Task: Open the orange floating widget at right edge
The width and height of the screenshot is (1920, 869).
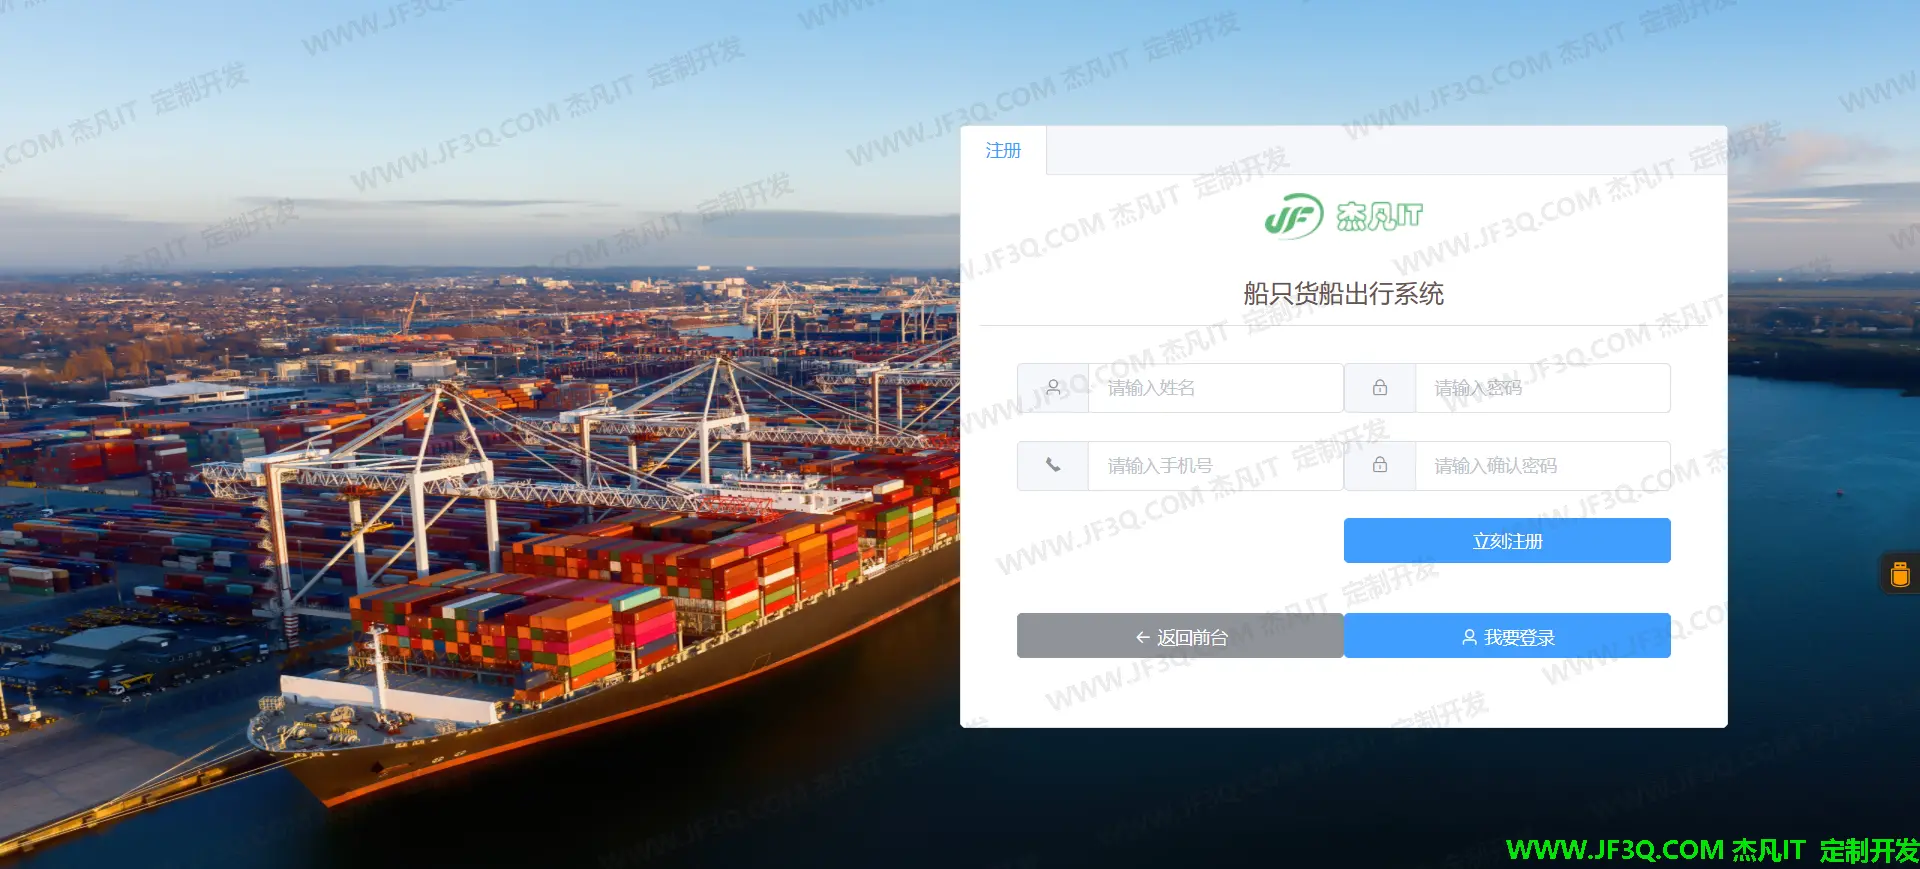Action: tap(1900, 574)
